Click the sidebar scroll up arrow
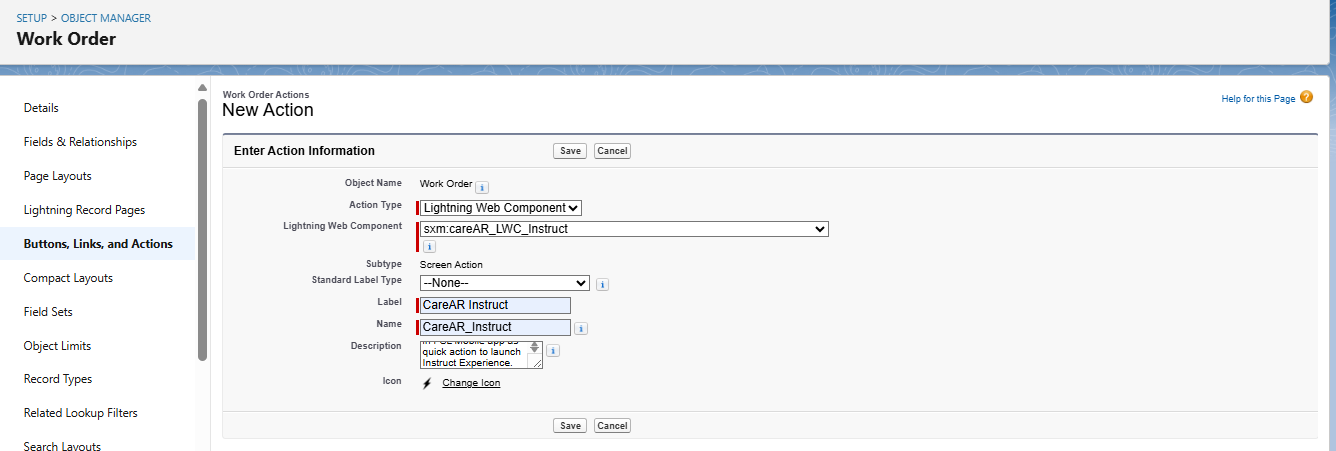Image resolution: width=1336 pixels, height=451 pixels. [x=203, y=88]
